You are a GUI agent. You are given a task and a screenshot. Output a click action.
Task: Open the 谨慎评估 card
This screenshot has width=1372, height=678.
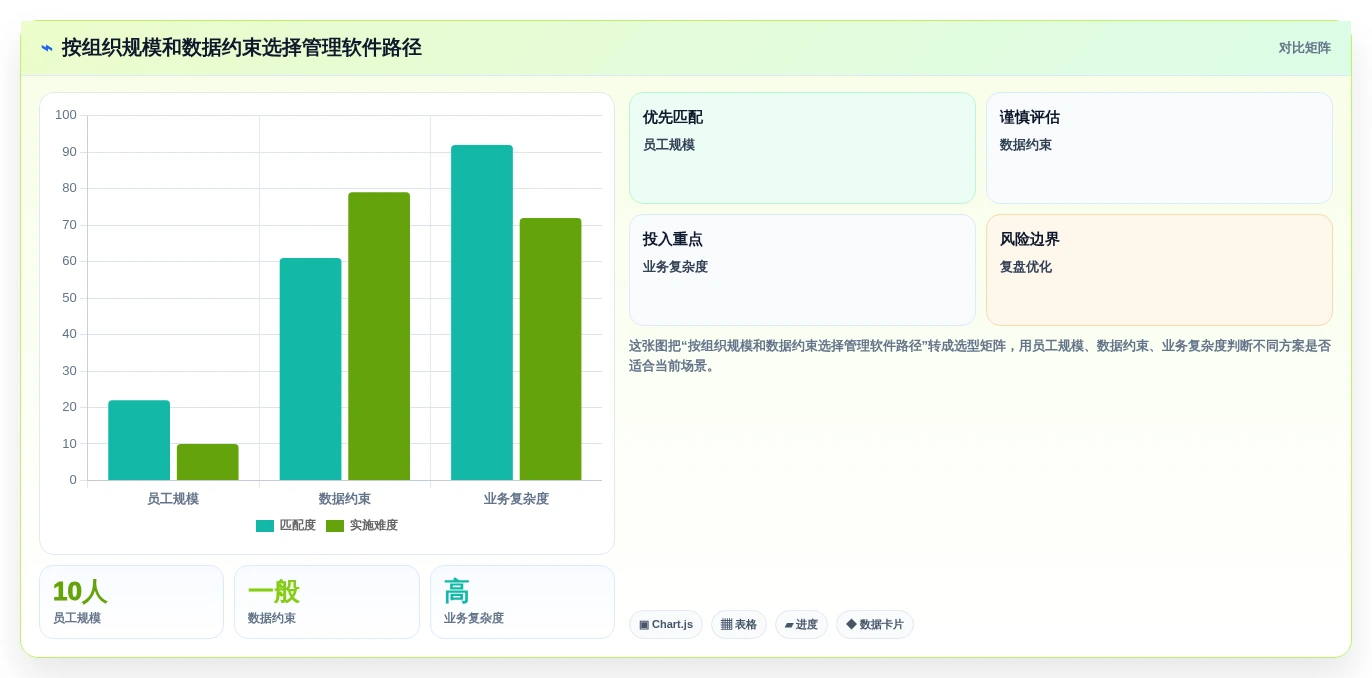(1159, 148)
